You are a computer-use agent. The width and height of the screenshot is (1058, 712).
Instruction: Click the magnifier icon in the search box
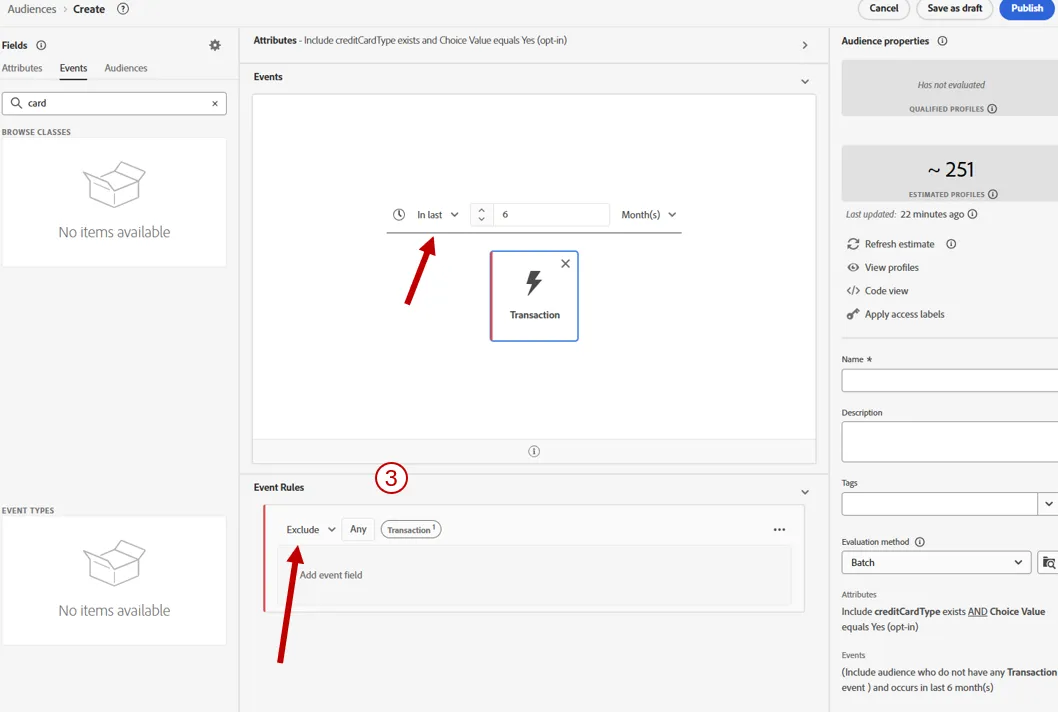(16, 103)
